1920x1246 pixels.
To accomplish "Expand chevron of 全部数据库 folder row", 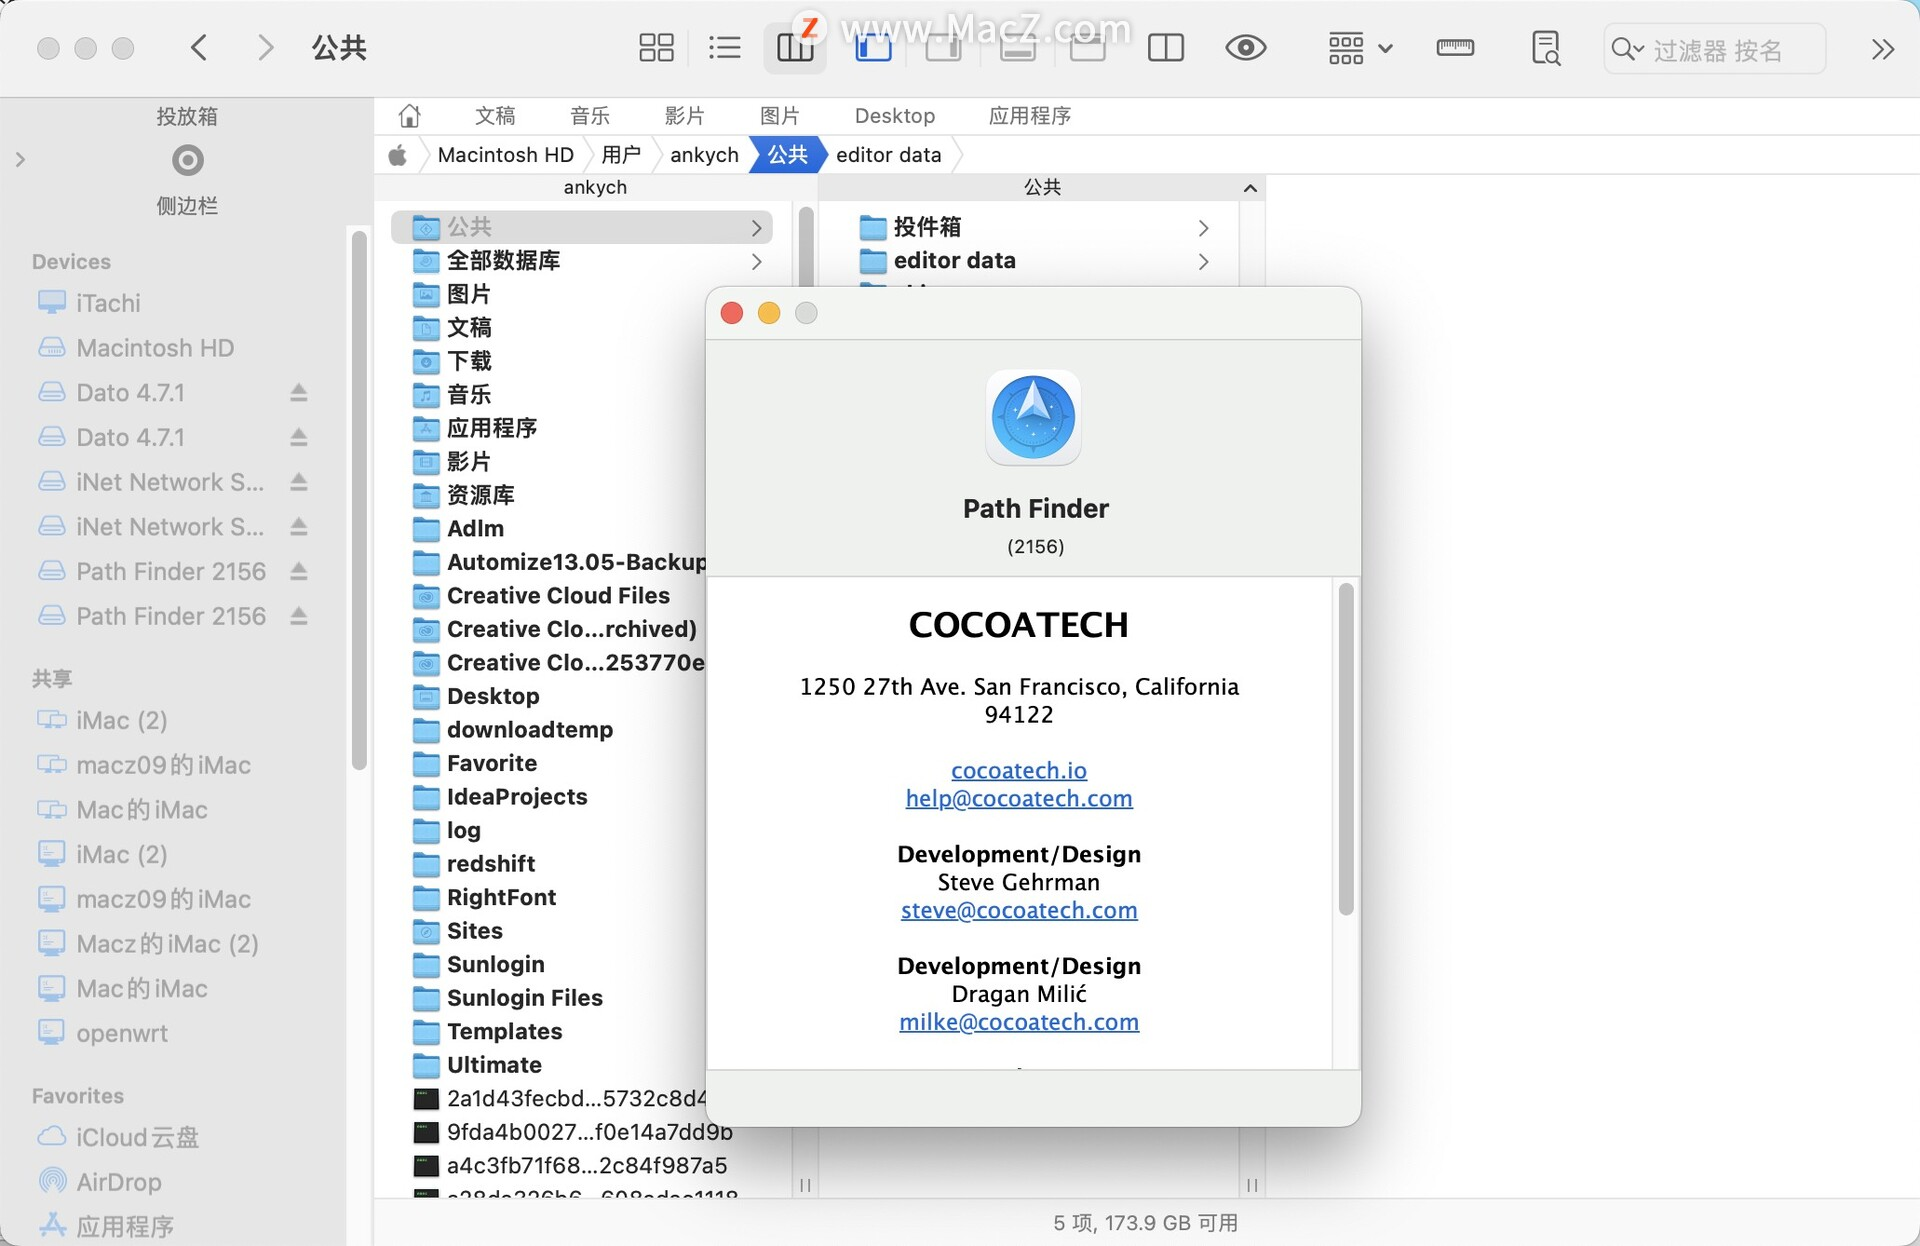I will [x=757, y=261].
